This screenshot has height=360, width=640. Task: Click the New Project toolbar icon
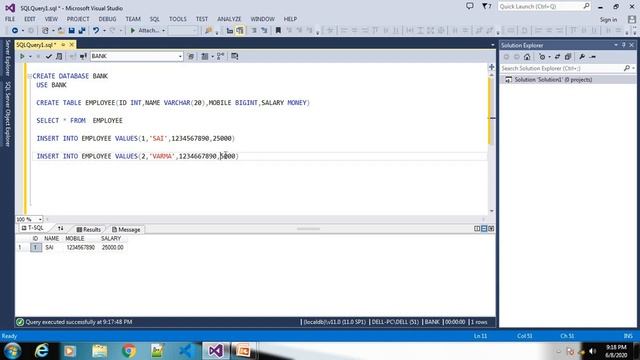tap(45, 31)
